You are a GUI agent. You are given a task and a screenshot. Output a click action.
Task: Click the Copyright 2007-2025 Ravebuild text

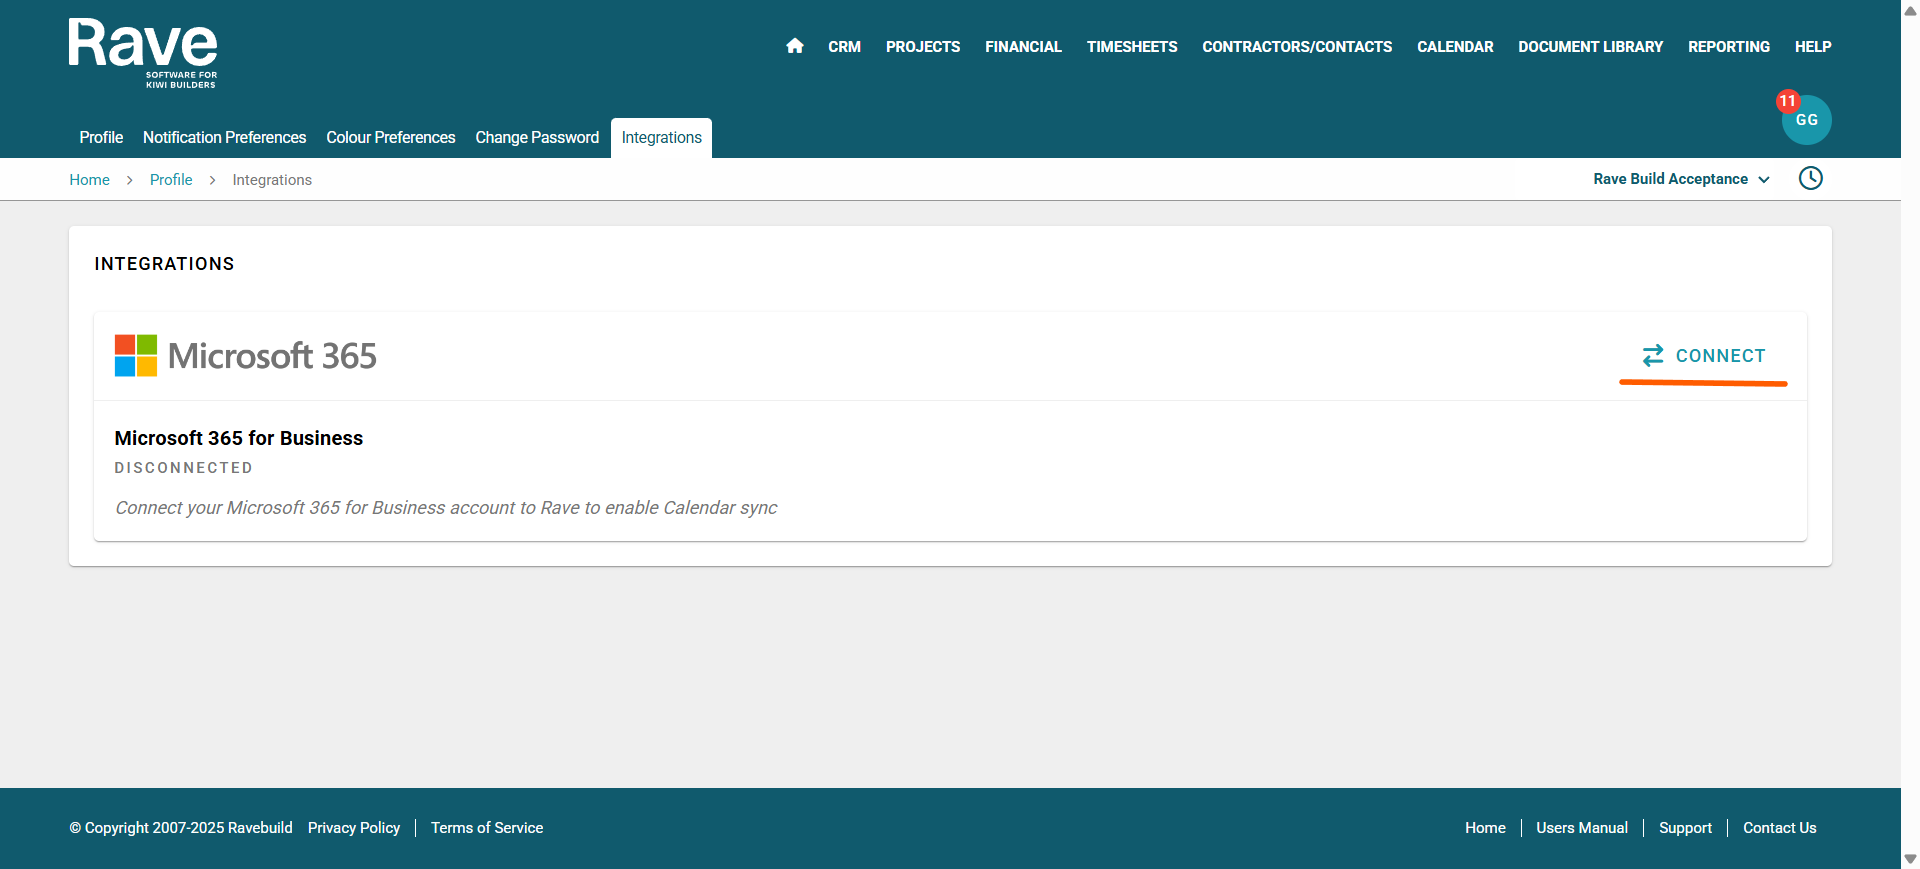coord(181,828)
